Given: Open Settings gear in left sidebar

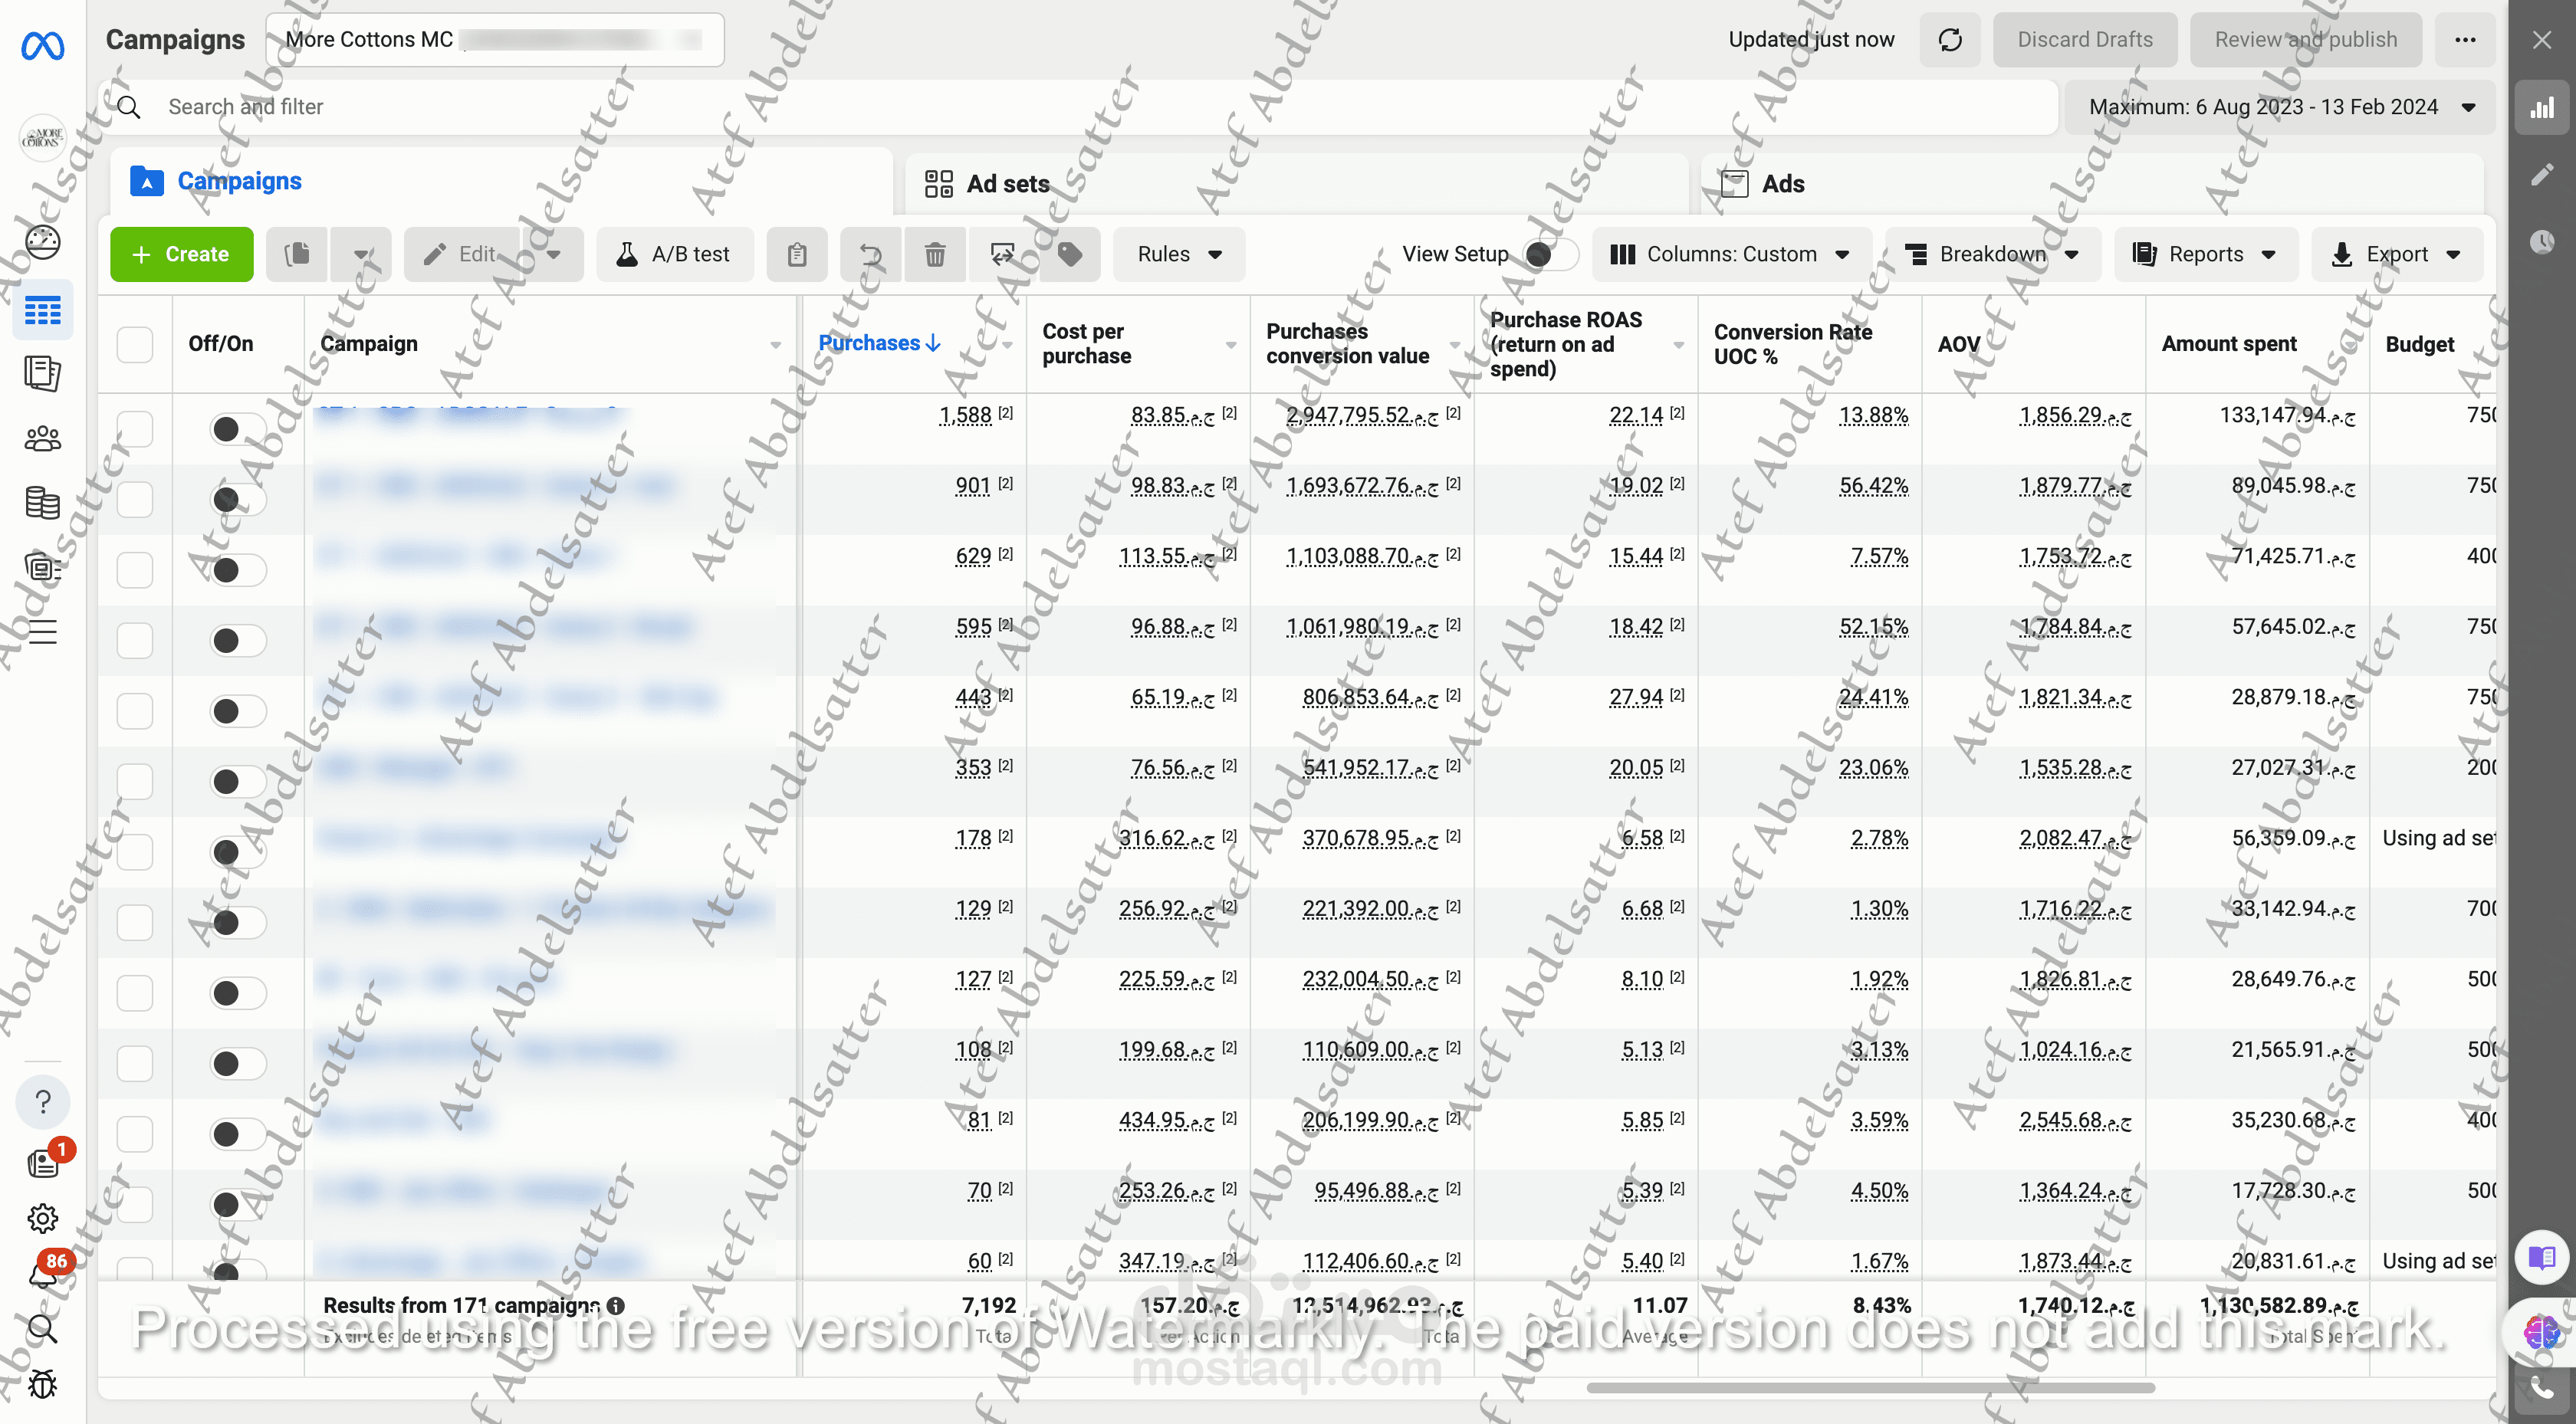Looking at the screenshot, I should click(42, 1218).
